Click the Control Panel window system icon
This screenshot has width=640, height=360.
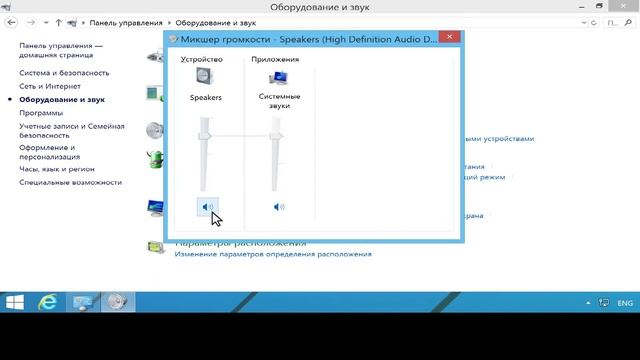click(x=6, y=7)
